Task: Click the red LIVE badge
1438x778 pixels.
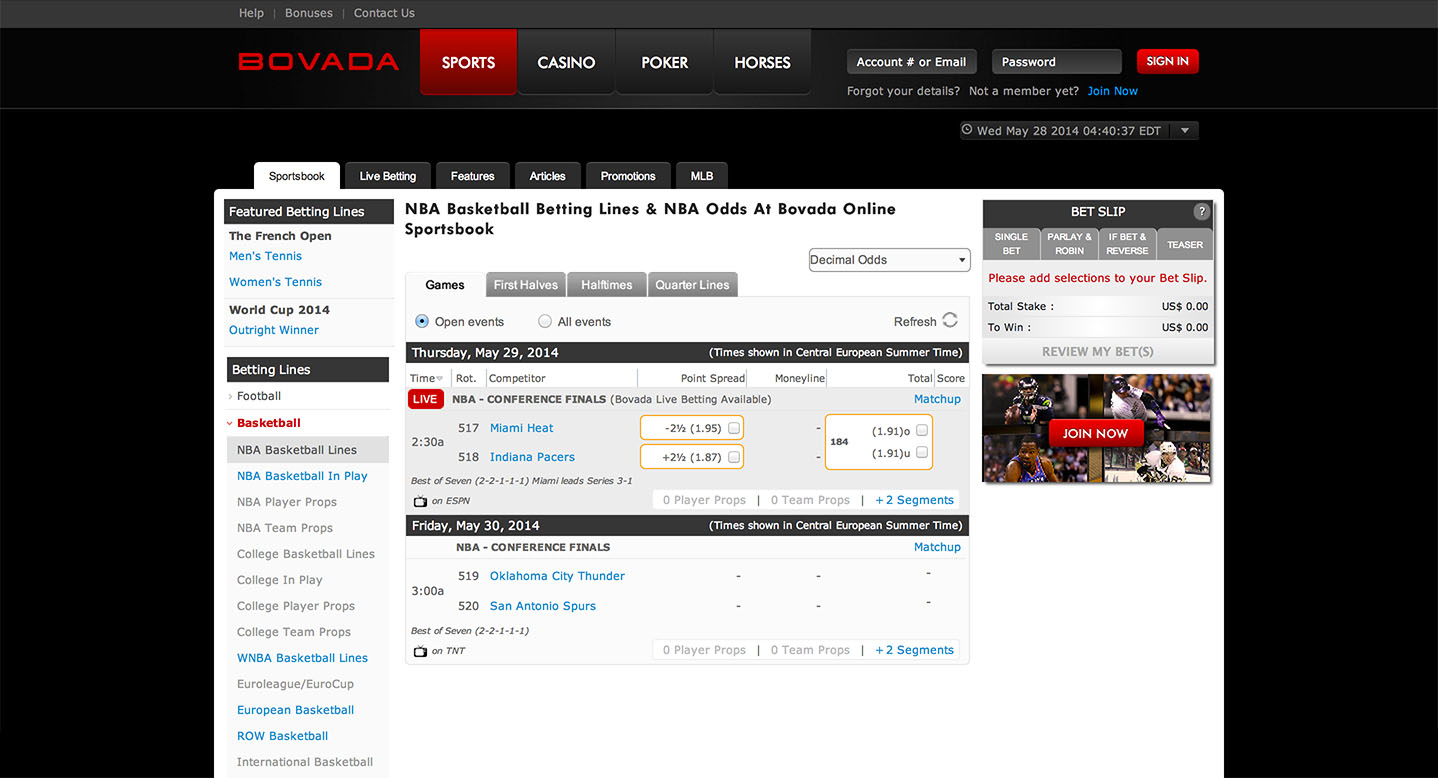Action: [425, 399]
